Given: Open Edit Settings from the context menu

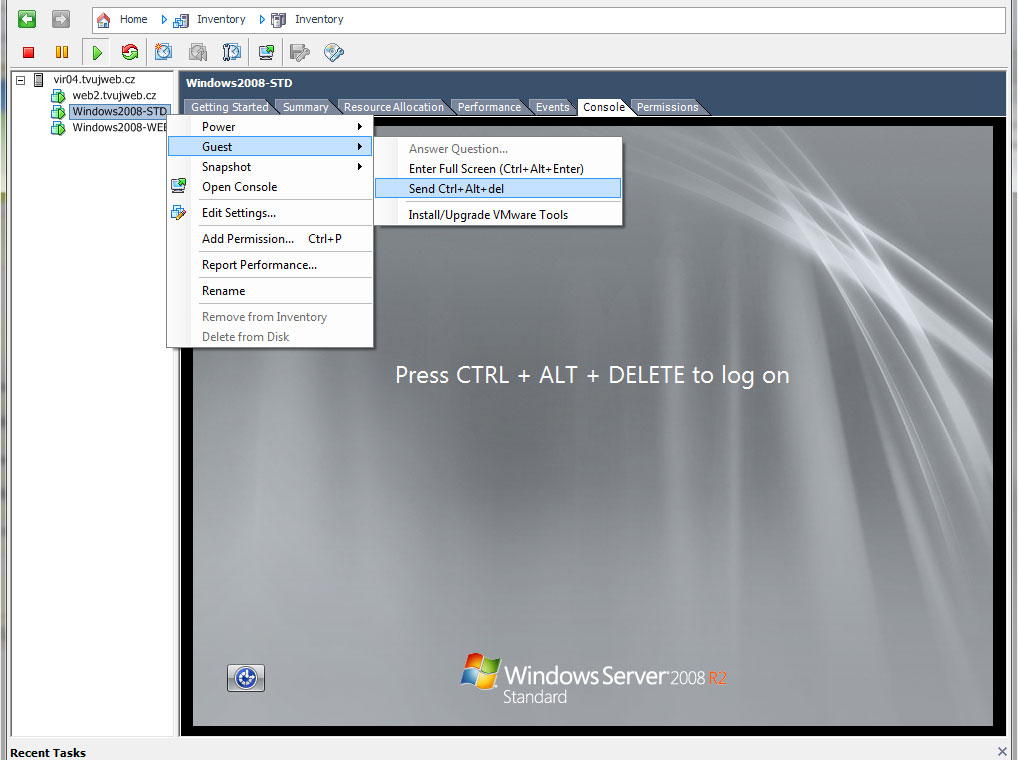Looking at the screenshot, I should (x=239, y=213).
